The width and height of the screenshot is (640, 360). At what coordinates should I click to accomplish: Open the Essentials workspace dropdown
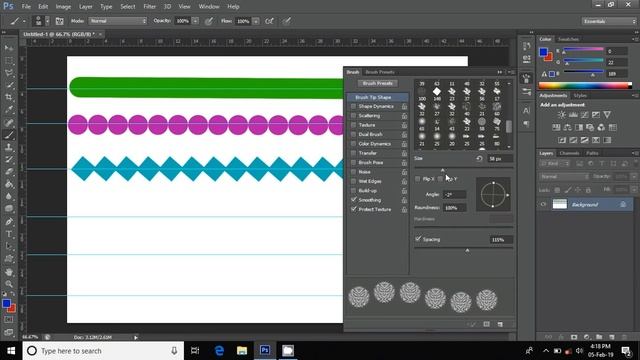pos(609,21)
